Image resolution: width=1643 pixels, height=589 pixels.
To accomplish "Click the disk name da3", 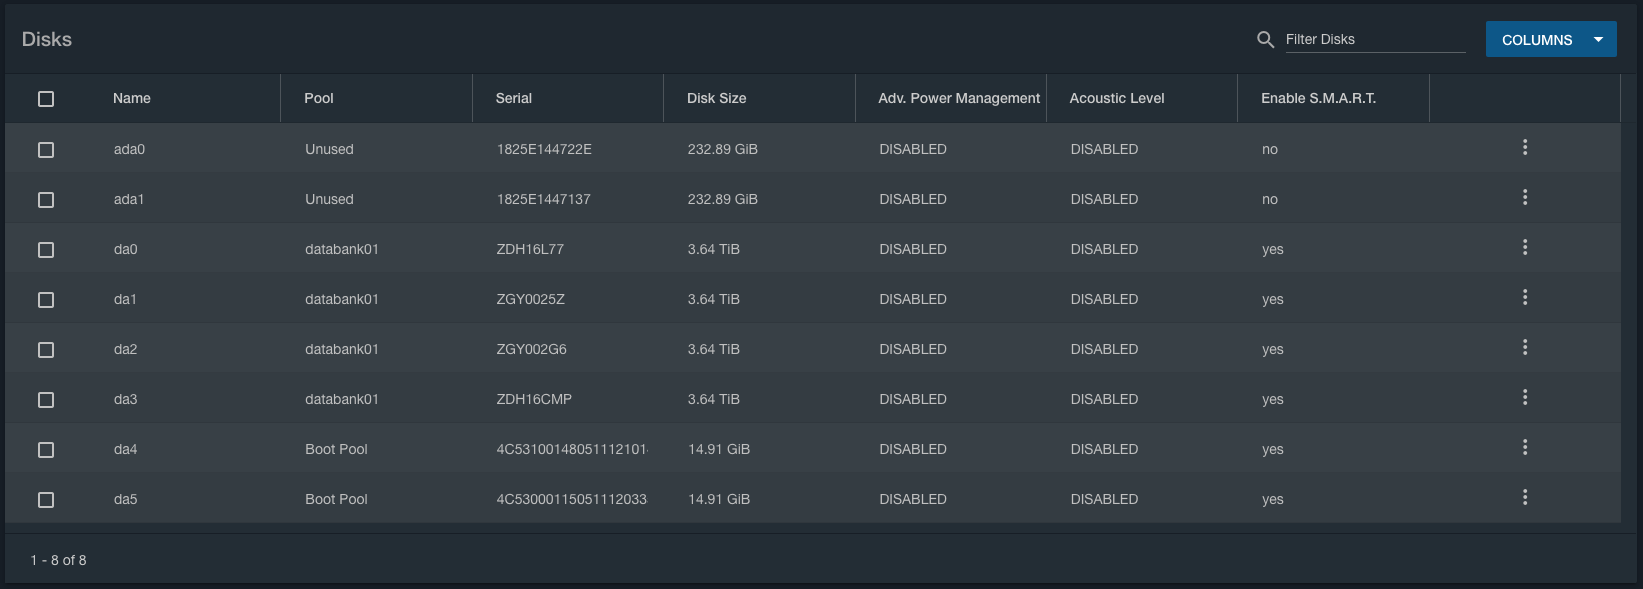I will [x=125, y=399].
